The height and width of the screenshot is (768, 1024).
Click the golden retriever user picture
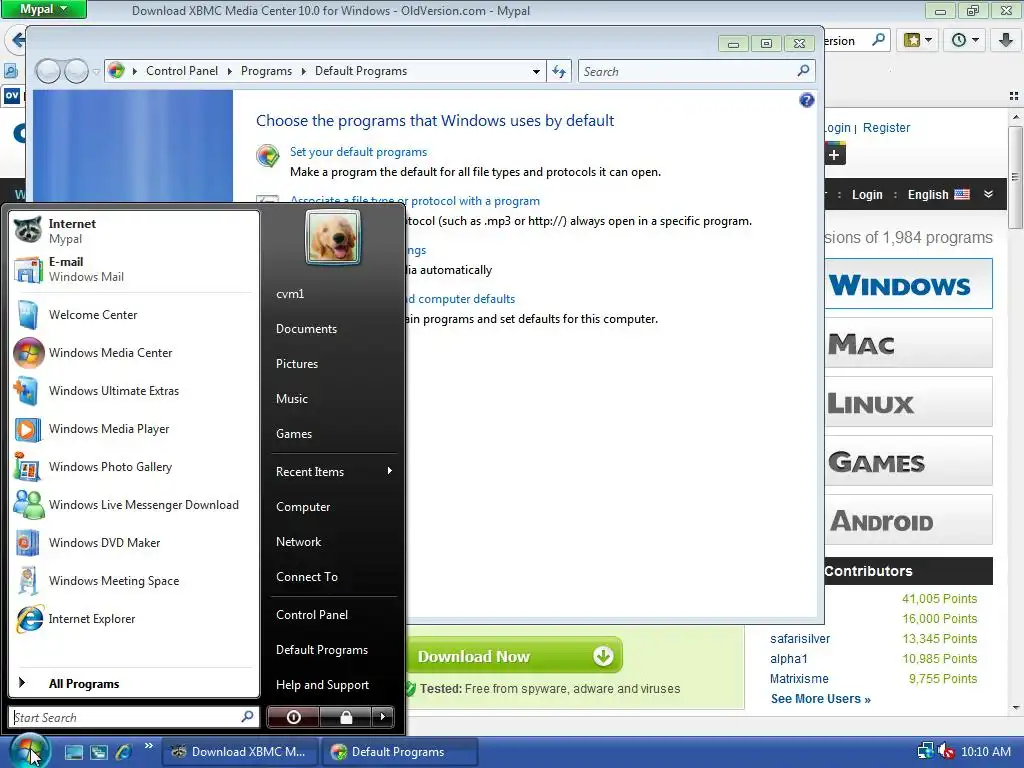tap(332, 237)
